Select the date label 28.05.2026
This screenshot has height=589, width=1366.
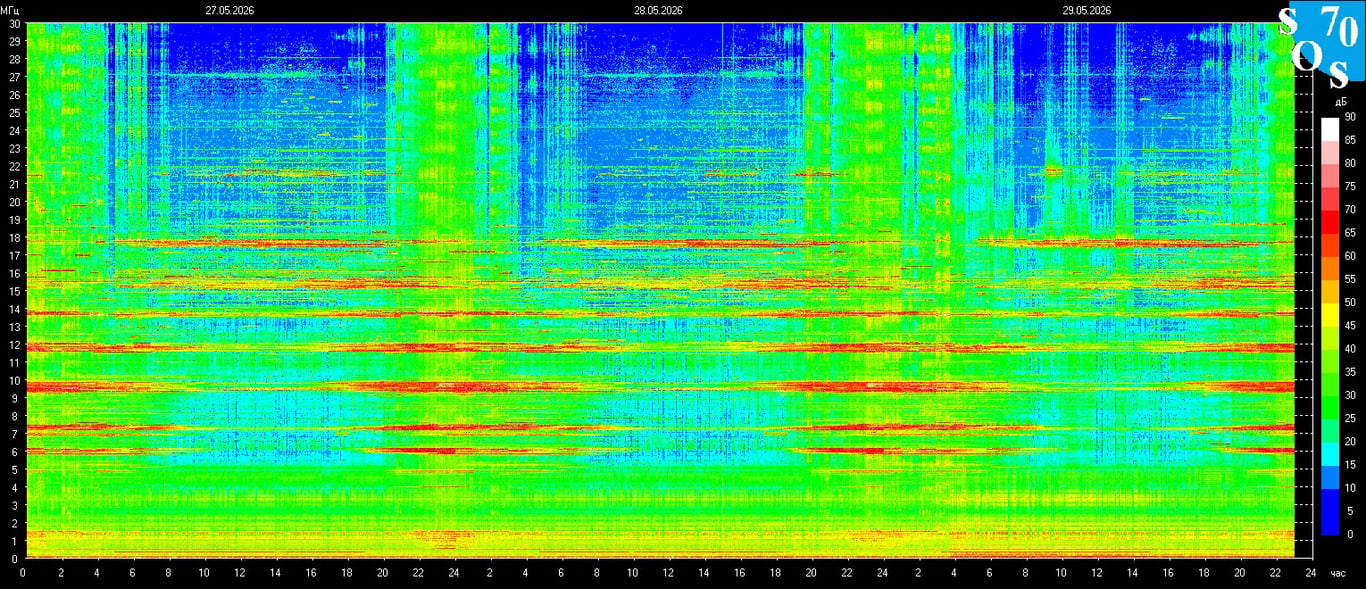point(658,10)
